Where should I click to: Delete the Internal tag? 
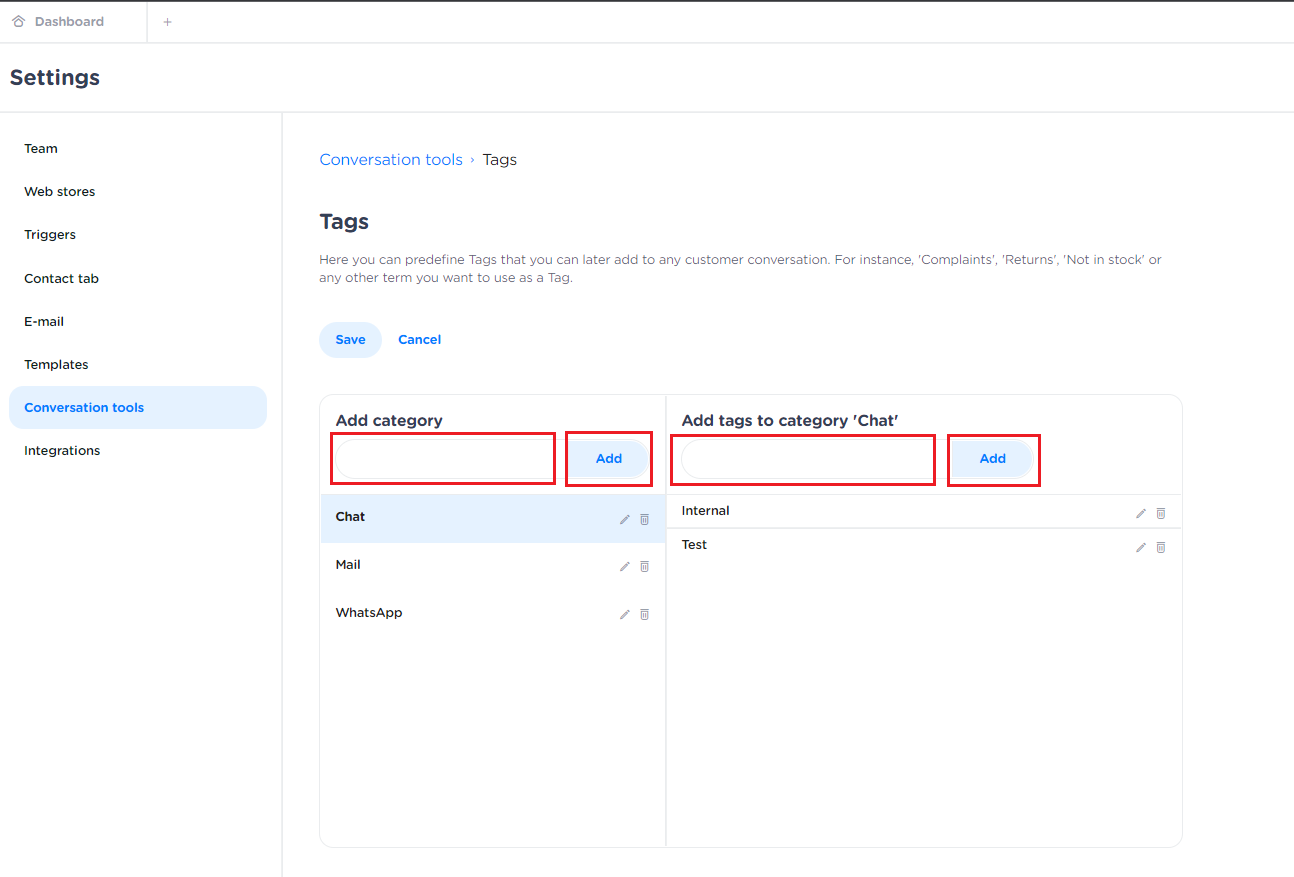(1161, 513)
